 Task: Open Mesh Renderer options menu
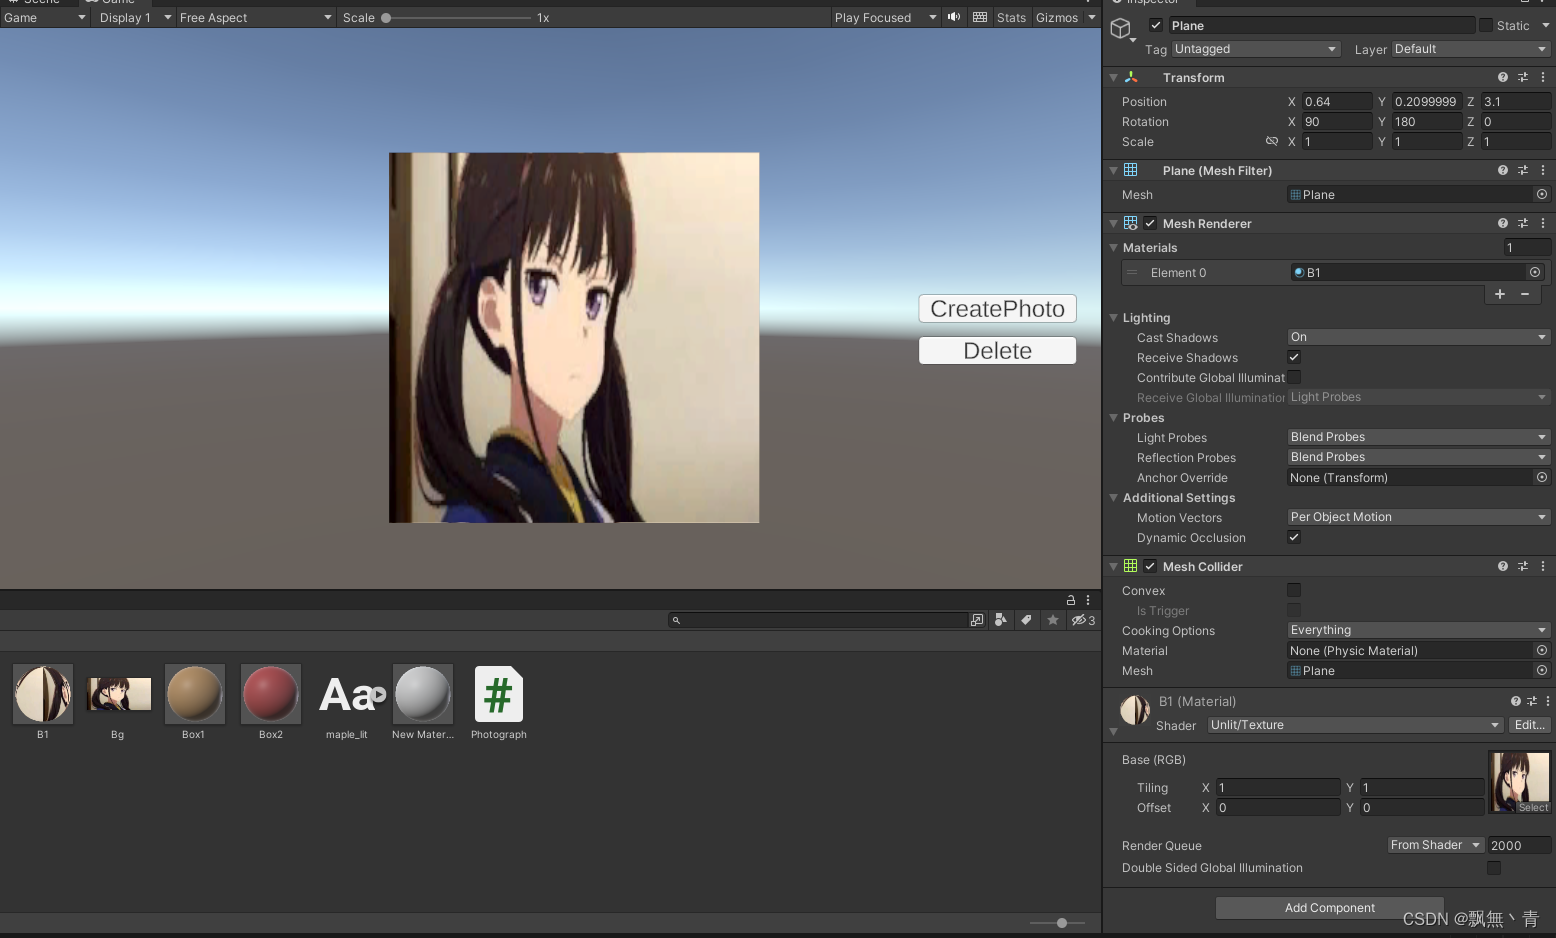click(1543, 223)
